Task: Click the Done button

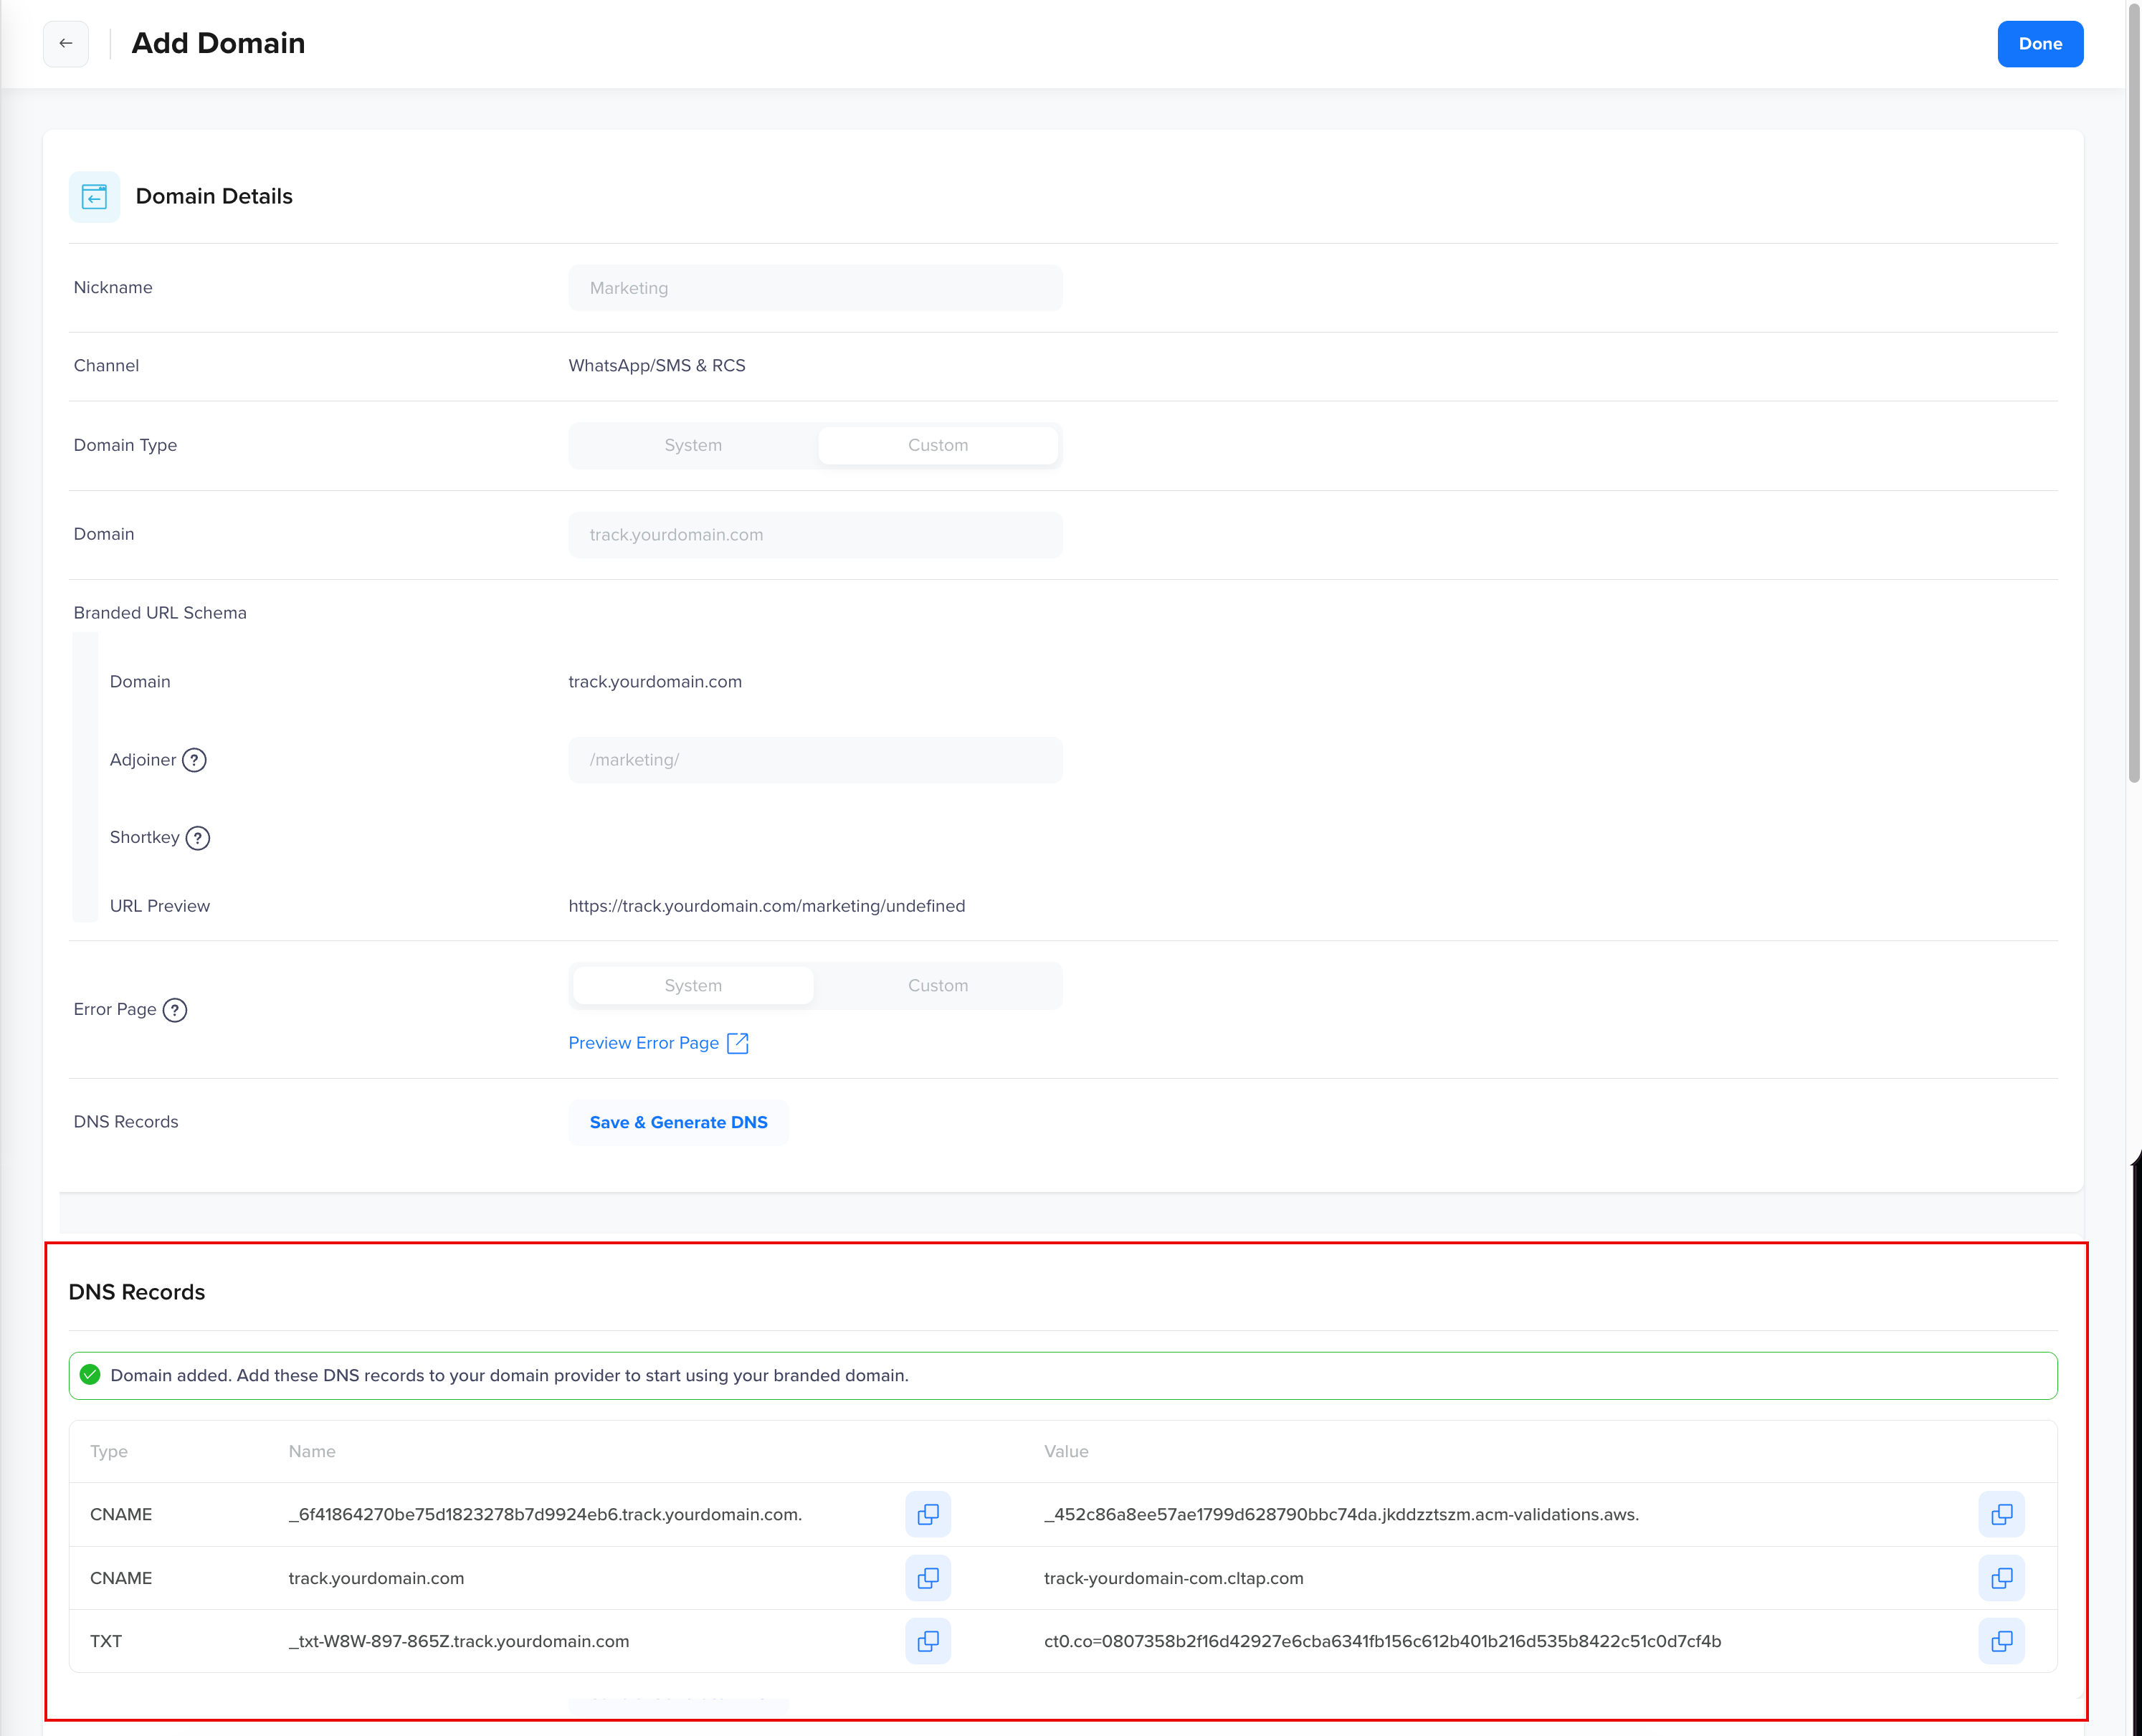Action: pos(2039,44)
